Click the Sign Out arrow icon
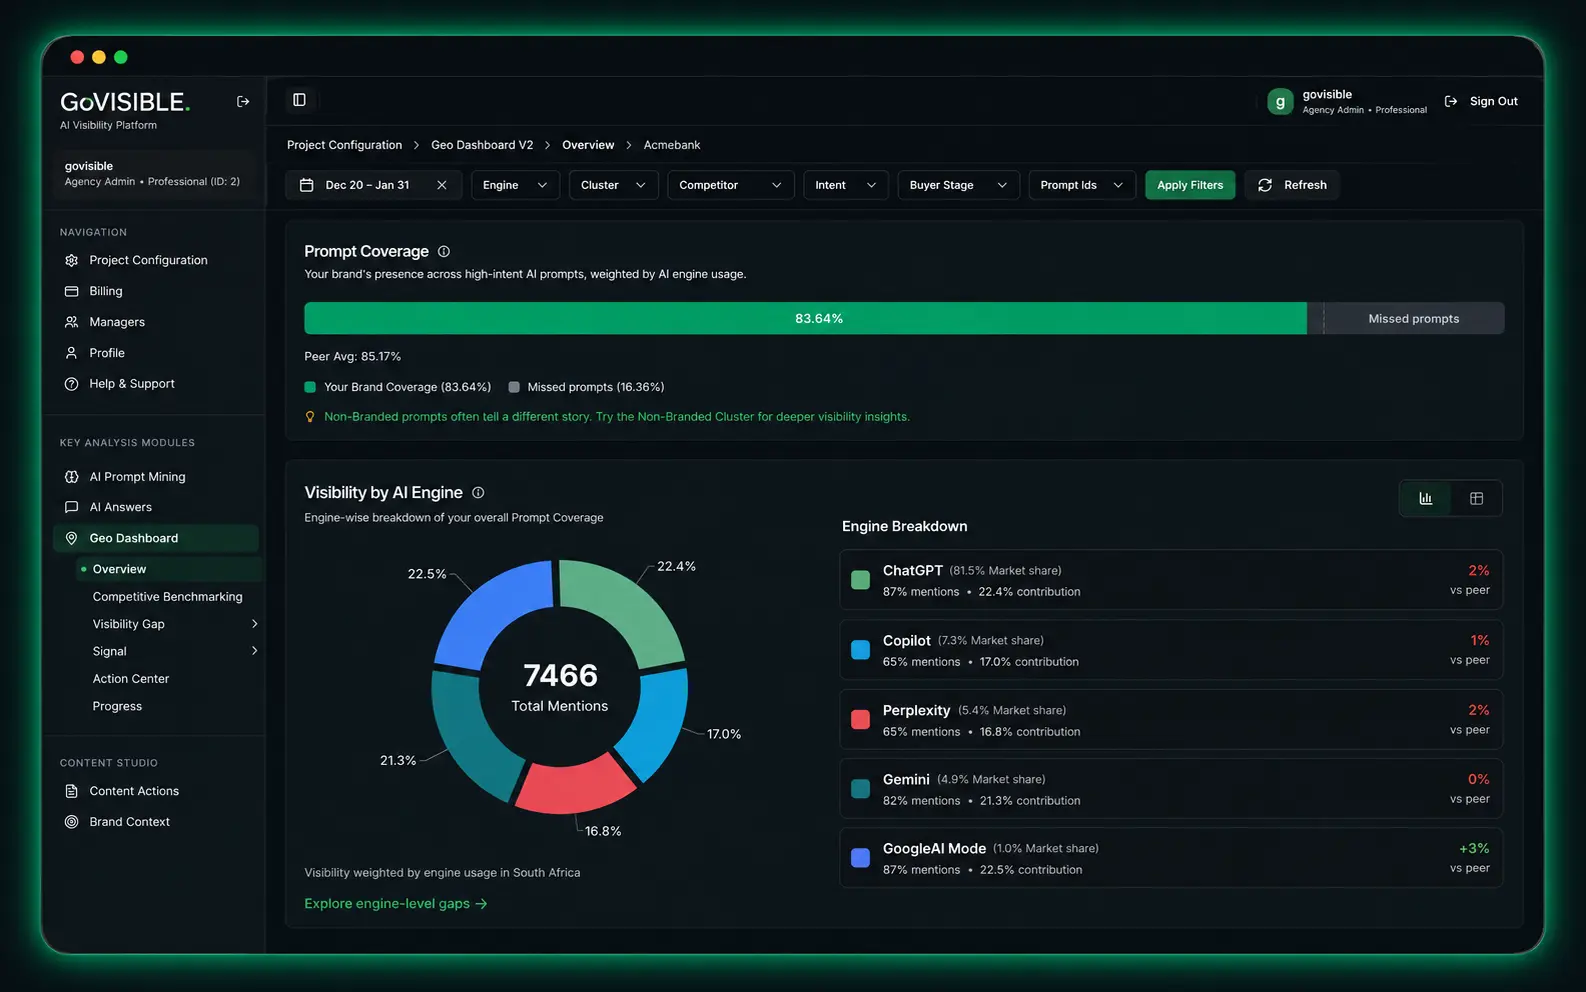This screenshot has width=1586, height=992. (x=1451, y=101)
